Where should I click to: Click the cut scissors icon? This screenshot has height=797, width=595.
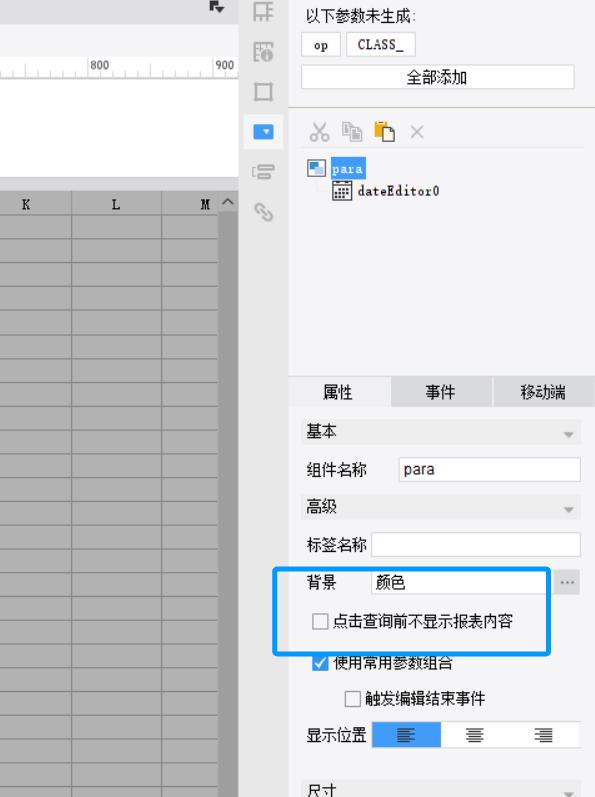(x=320, y=132)
